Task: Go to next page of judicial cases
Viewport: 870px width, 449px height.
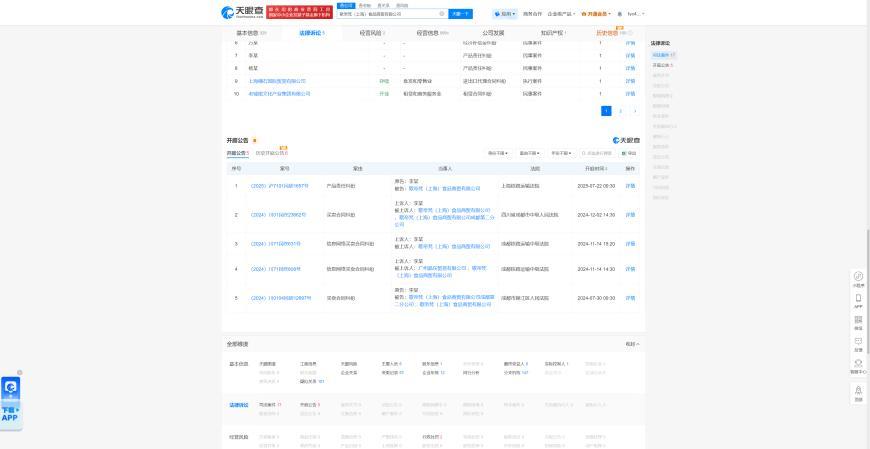Action: tap(635, 111)
